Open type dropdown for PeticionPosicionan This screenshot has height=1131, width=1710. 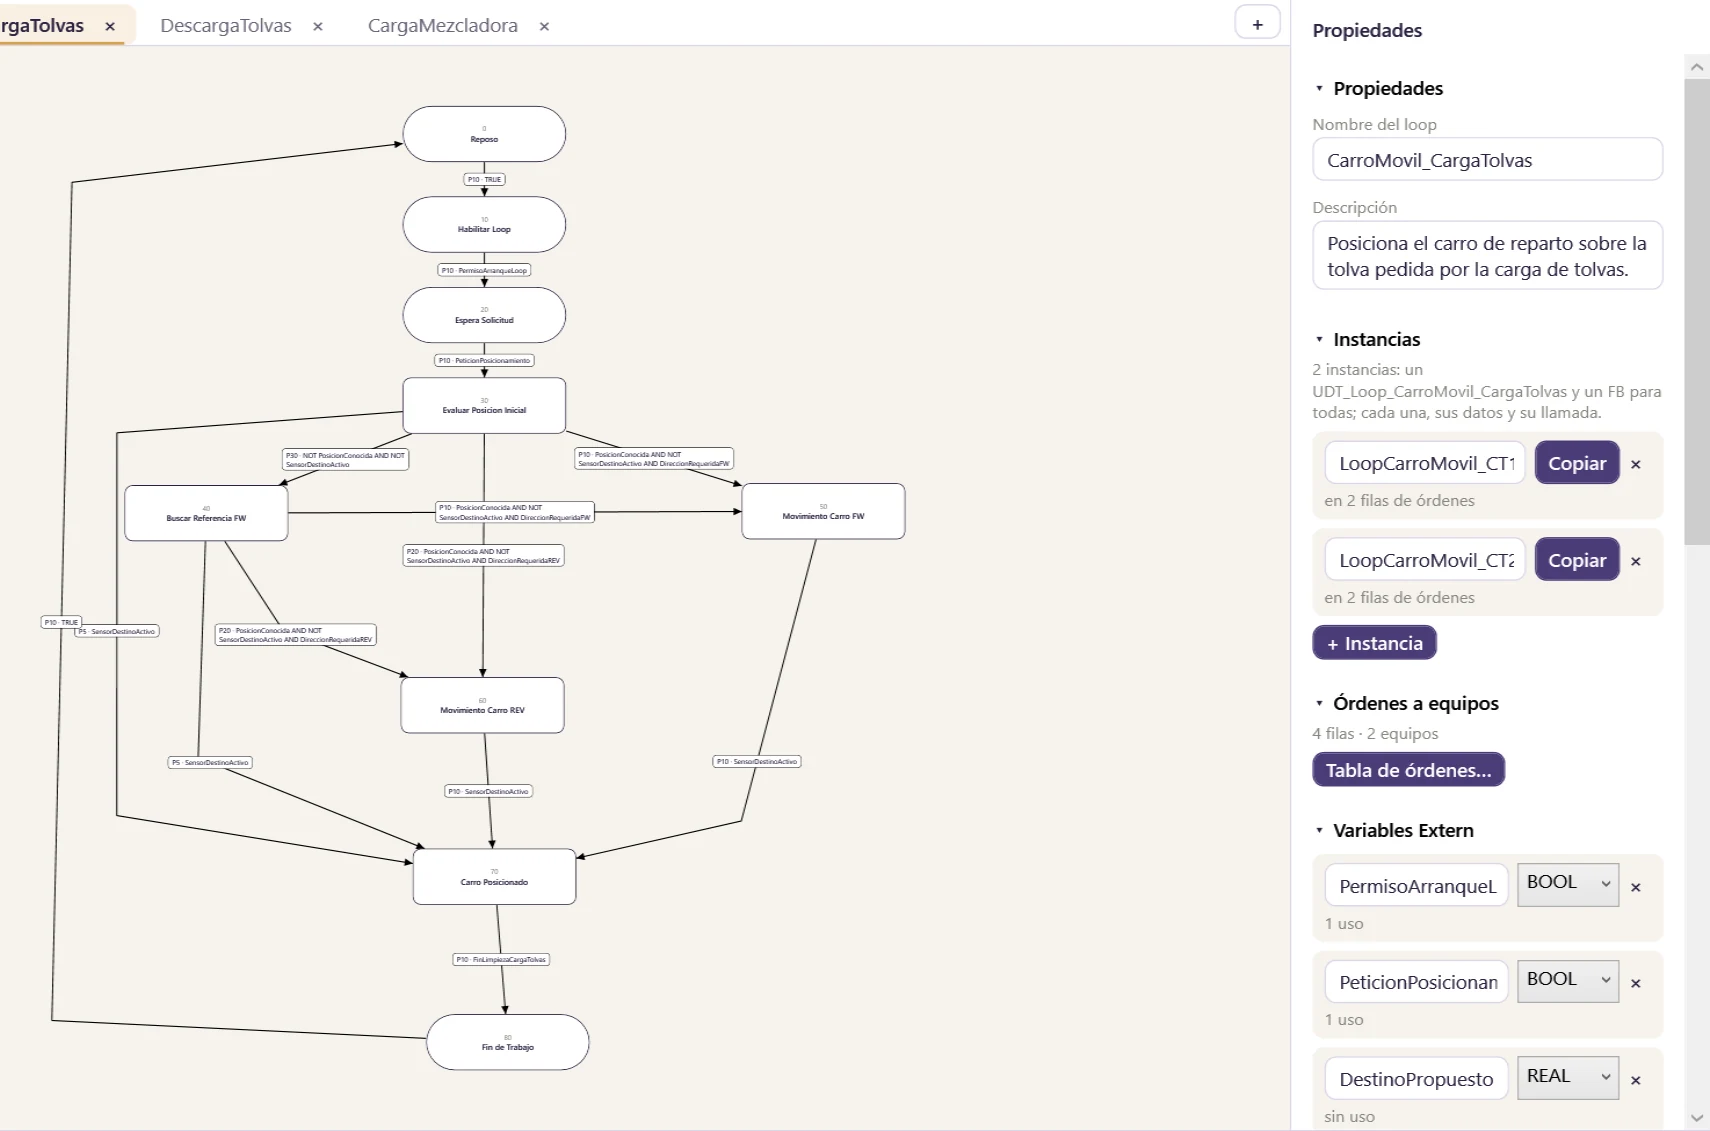click(1567, 981)
